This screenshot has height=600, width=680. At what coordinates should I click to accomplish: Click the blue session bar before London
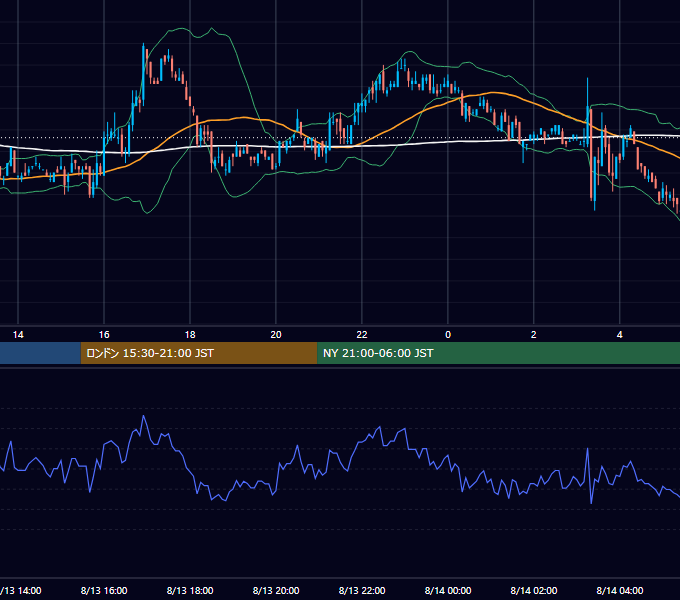tap(40, 353)
